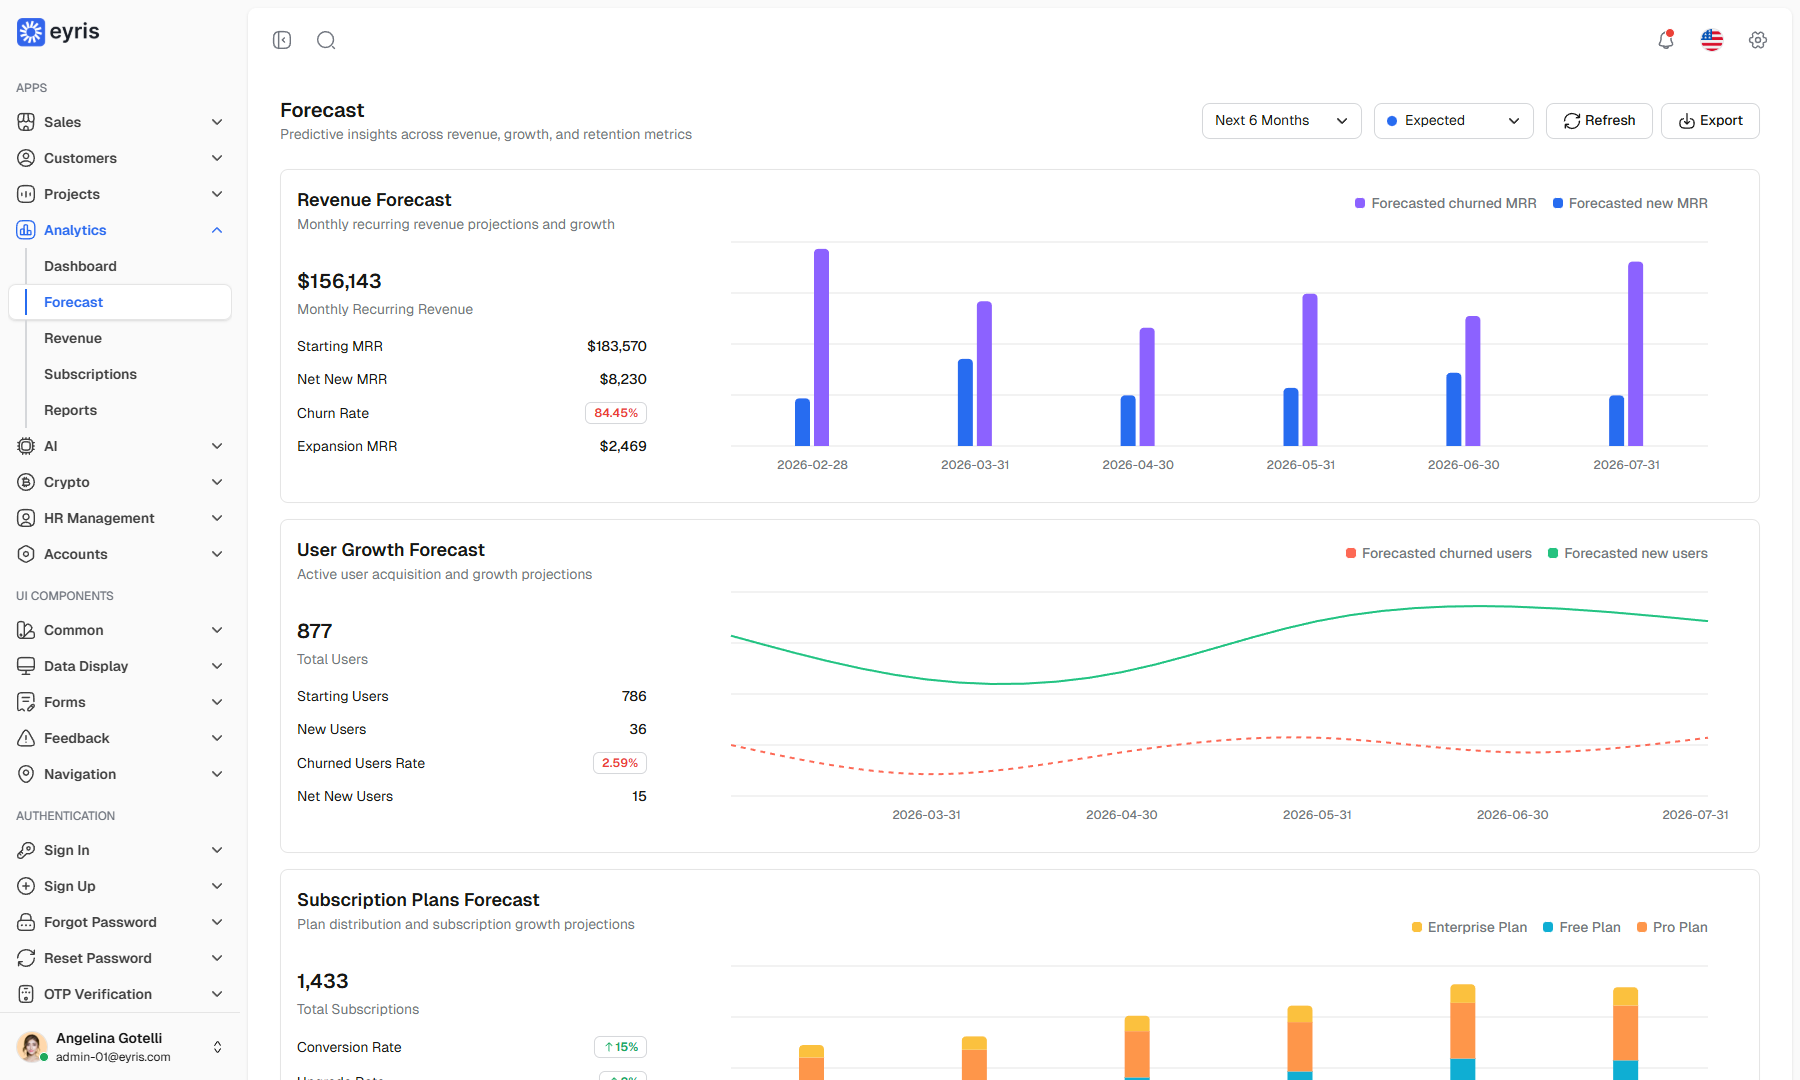Open search via magnifier icon
1800x1080 pixels.
pos(326,40)
